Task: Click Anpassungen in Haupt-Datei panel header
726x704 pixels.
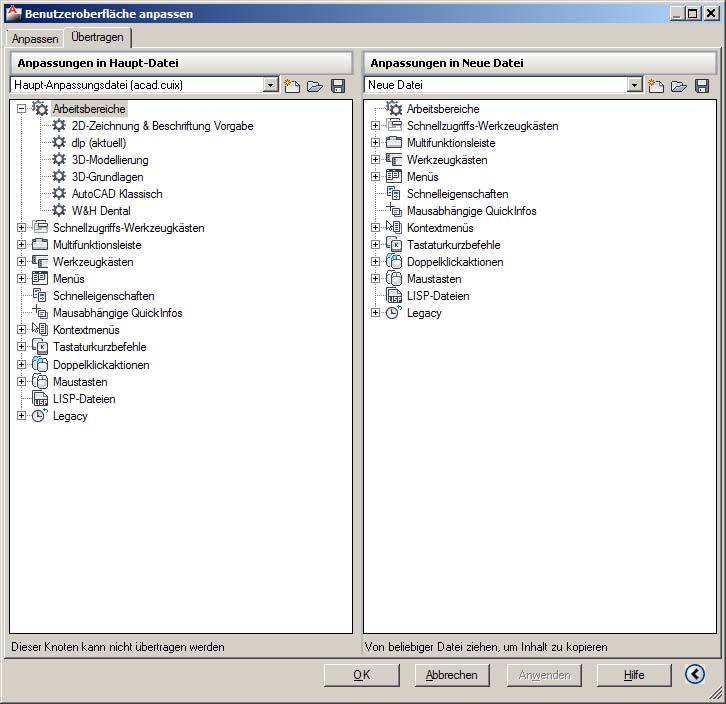Action: [181, 63]
